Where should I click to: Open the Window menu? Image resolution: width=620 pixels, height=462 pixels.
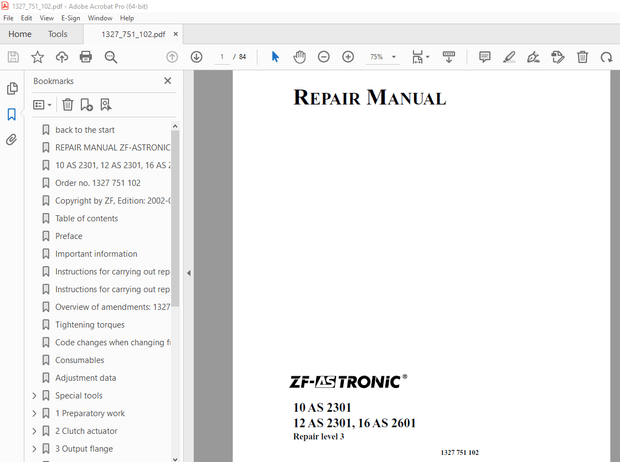point(100,18)
